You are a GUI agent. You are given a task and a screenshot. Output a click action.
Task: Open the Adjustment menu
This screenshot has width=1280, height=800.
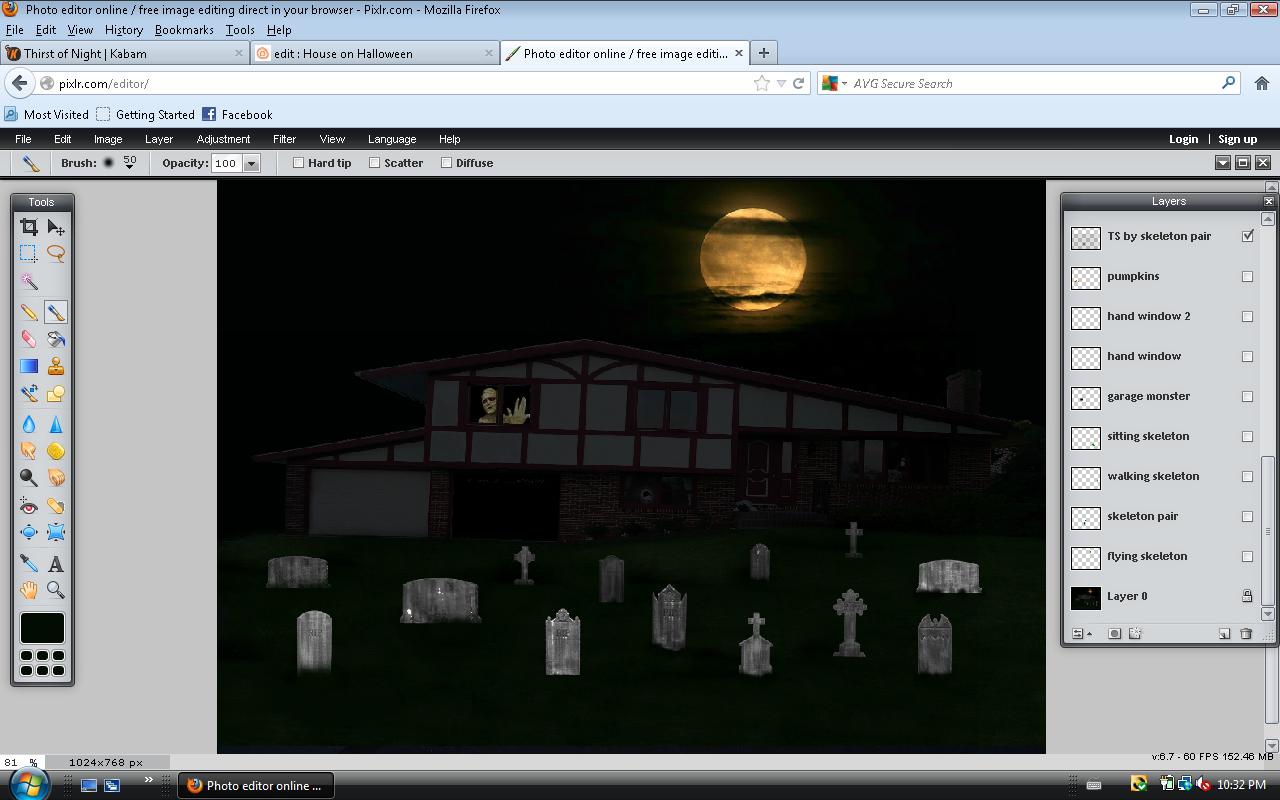(x=223, y=139)
